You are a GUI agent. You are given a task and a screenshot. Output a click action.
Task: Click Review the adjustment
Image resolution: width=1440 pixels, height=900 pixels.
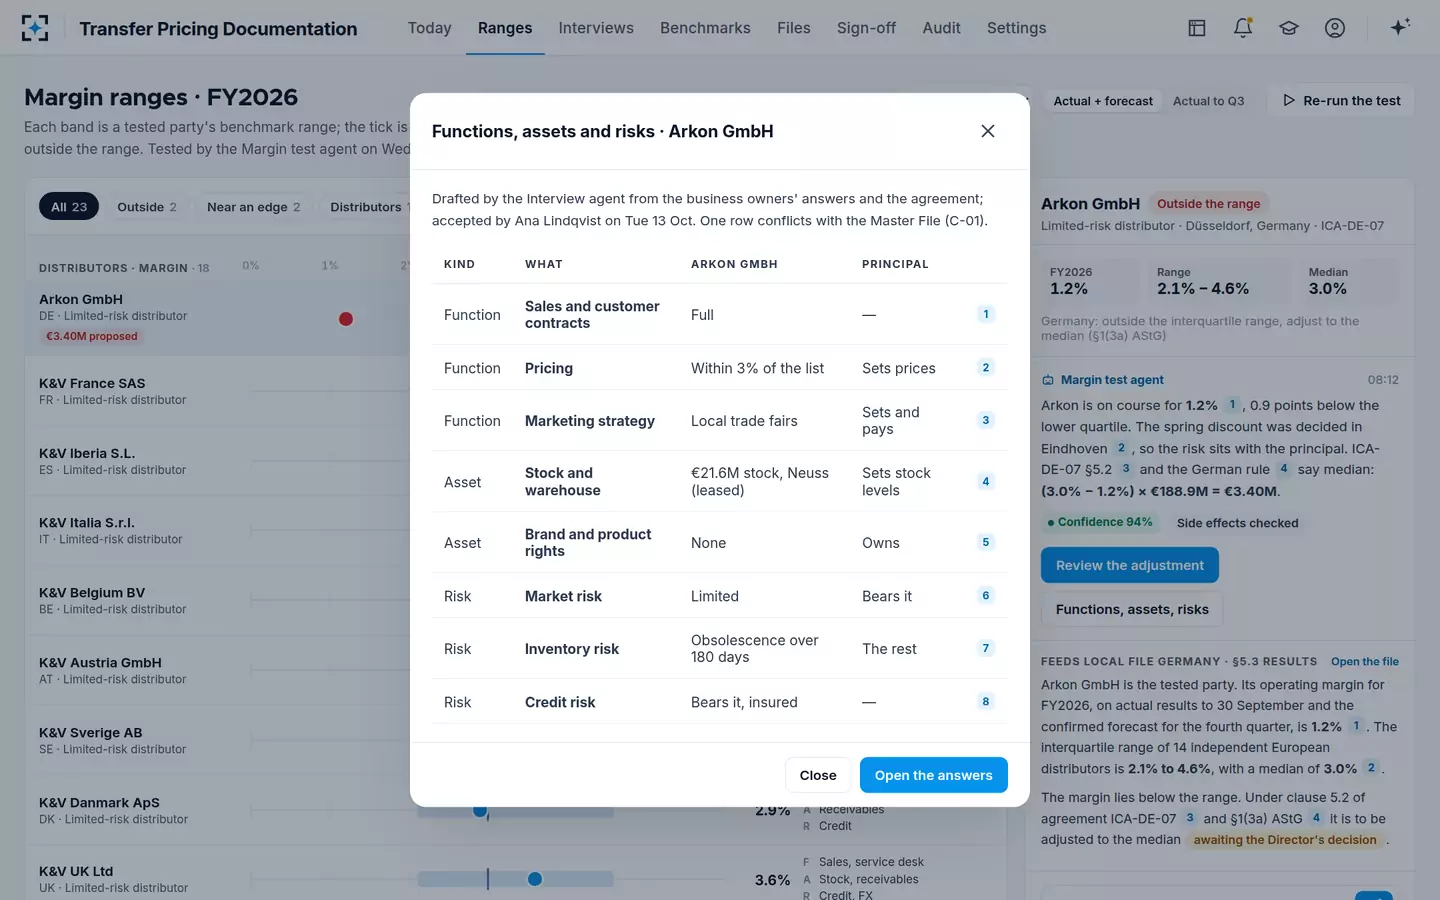tap(1130, 565)
